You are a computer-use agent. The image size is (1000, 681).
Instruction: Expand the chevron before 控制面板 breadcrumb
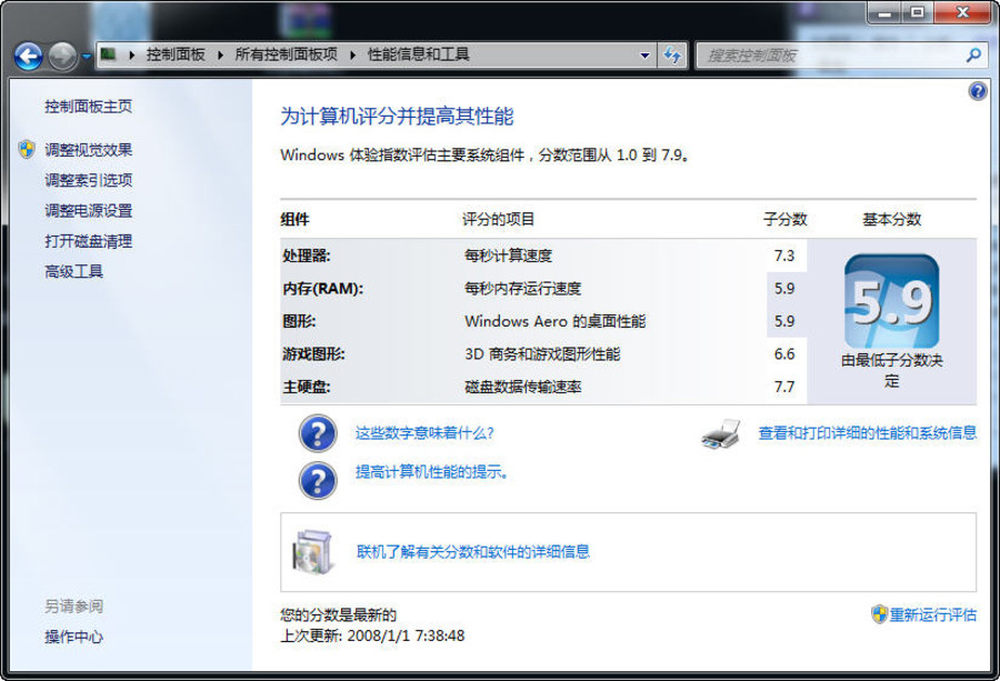pyautogui.click(x=131, y=55)
